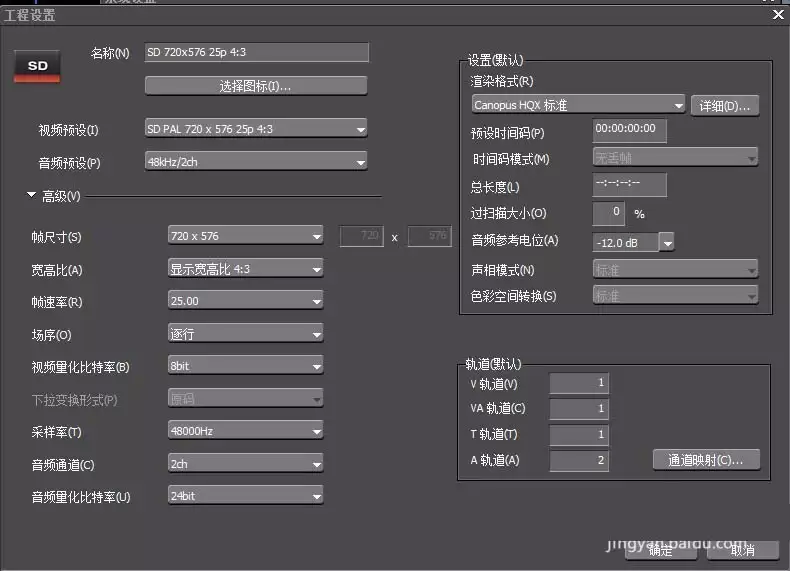Viewport: 790px width, 571px height.
Task: Open the 帧尺寸 720 x 576 dropdown
Action: click(x=245, y=236)
